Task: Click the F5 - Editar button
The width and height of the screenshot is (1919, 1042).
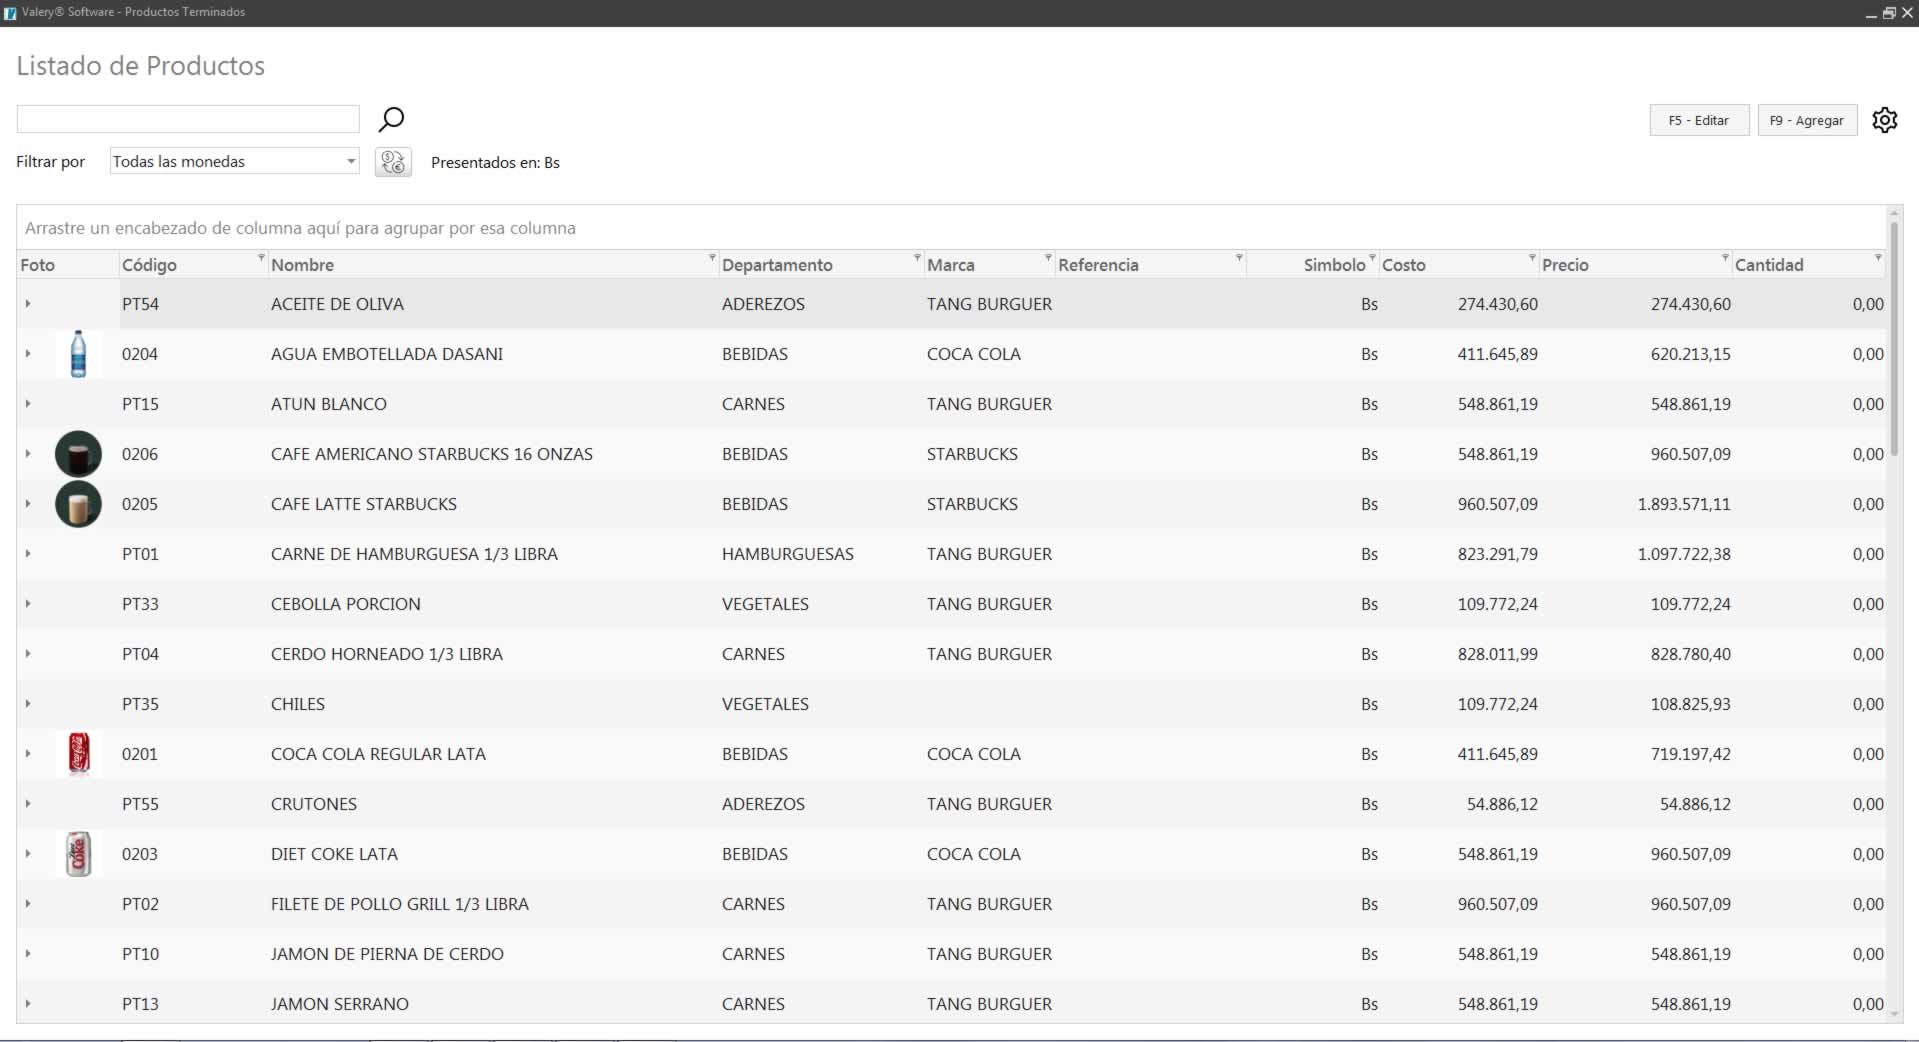Action: [x=1699, y=120]
